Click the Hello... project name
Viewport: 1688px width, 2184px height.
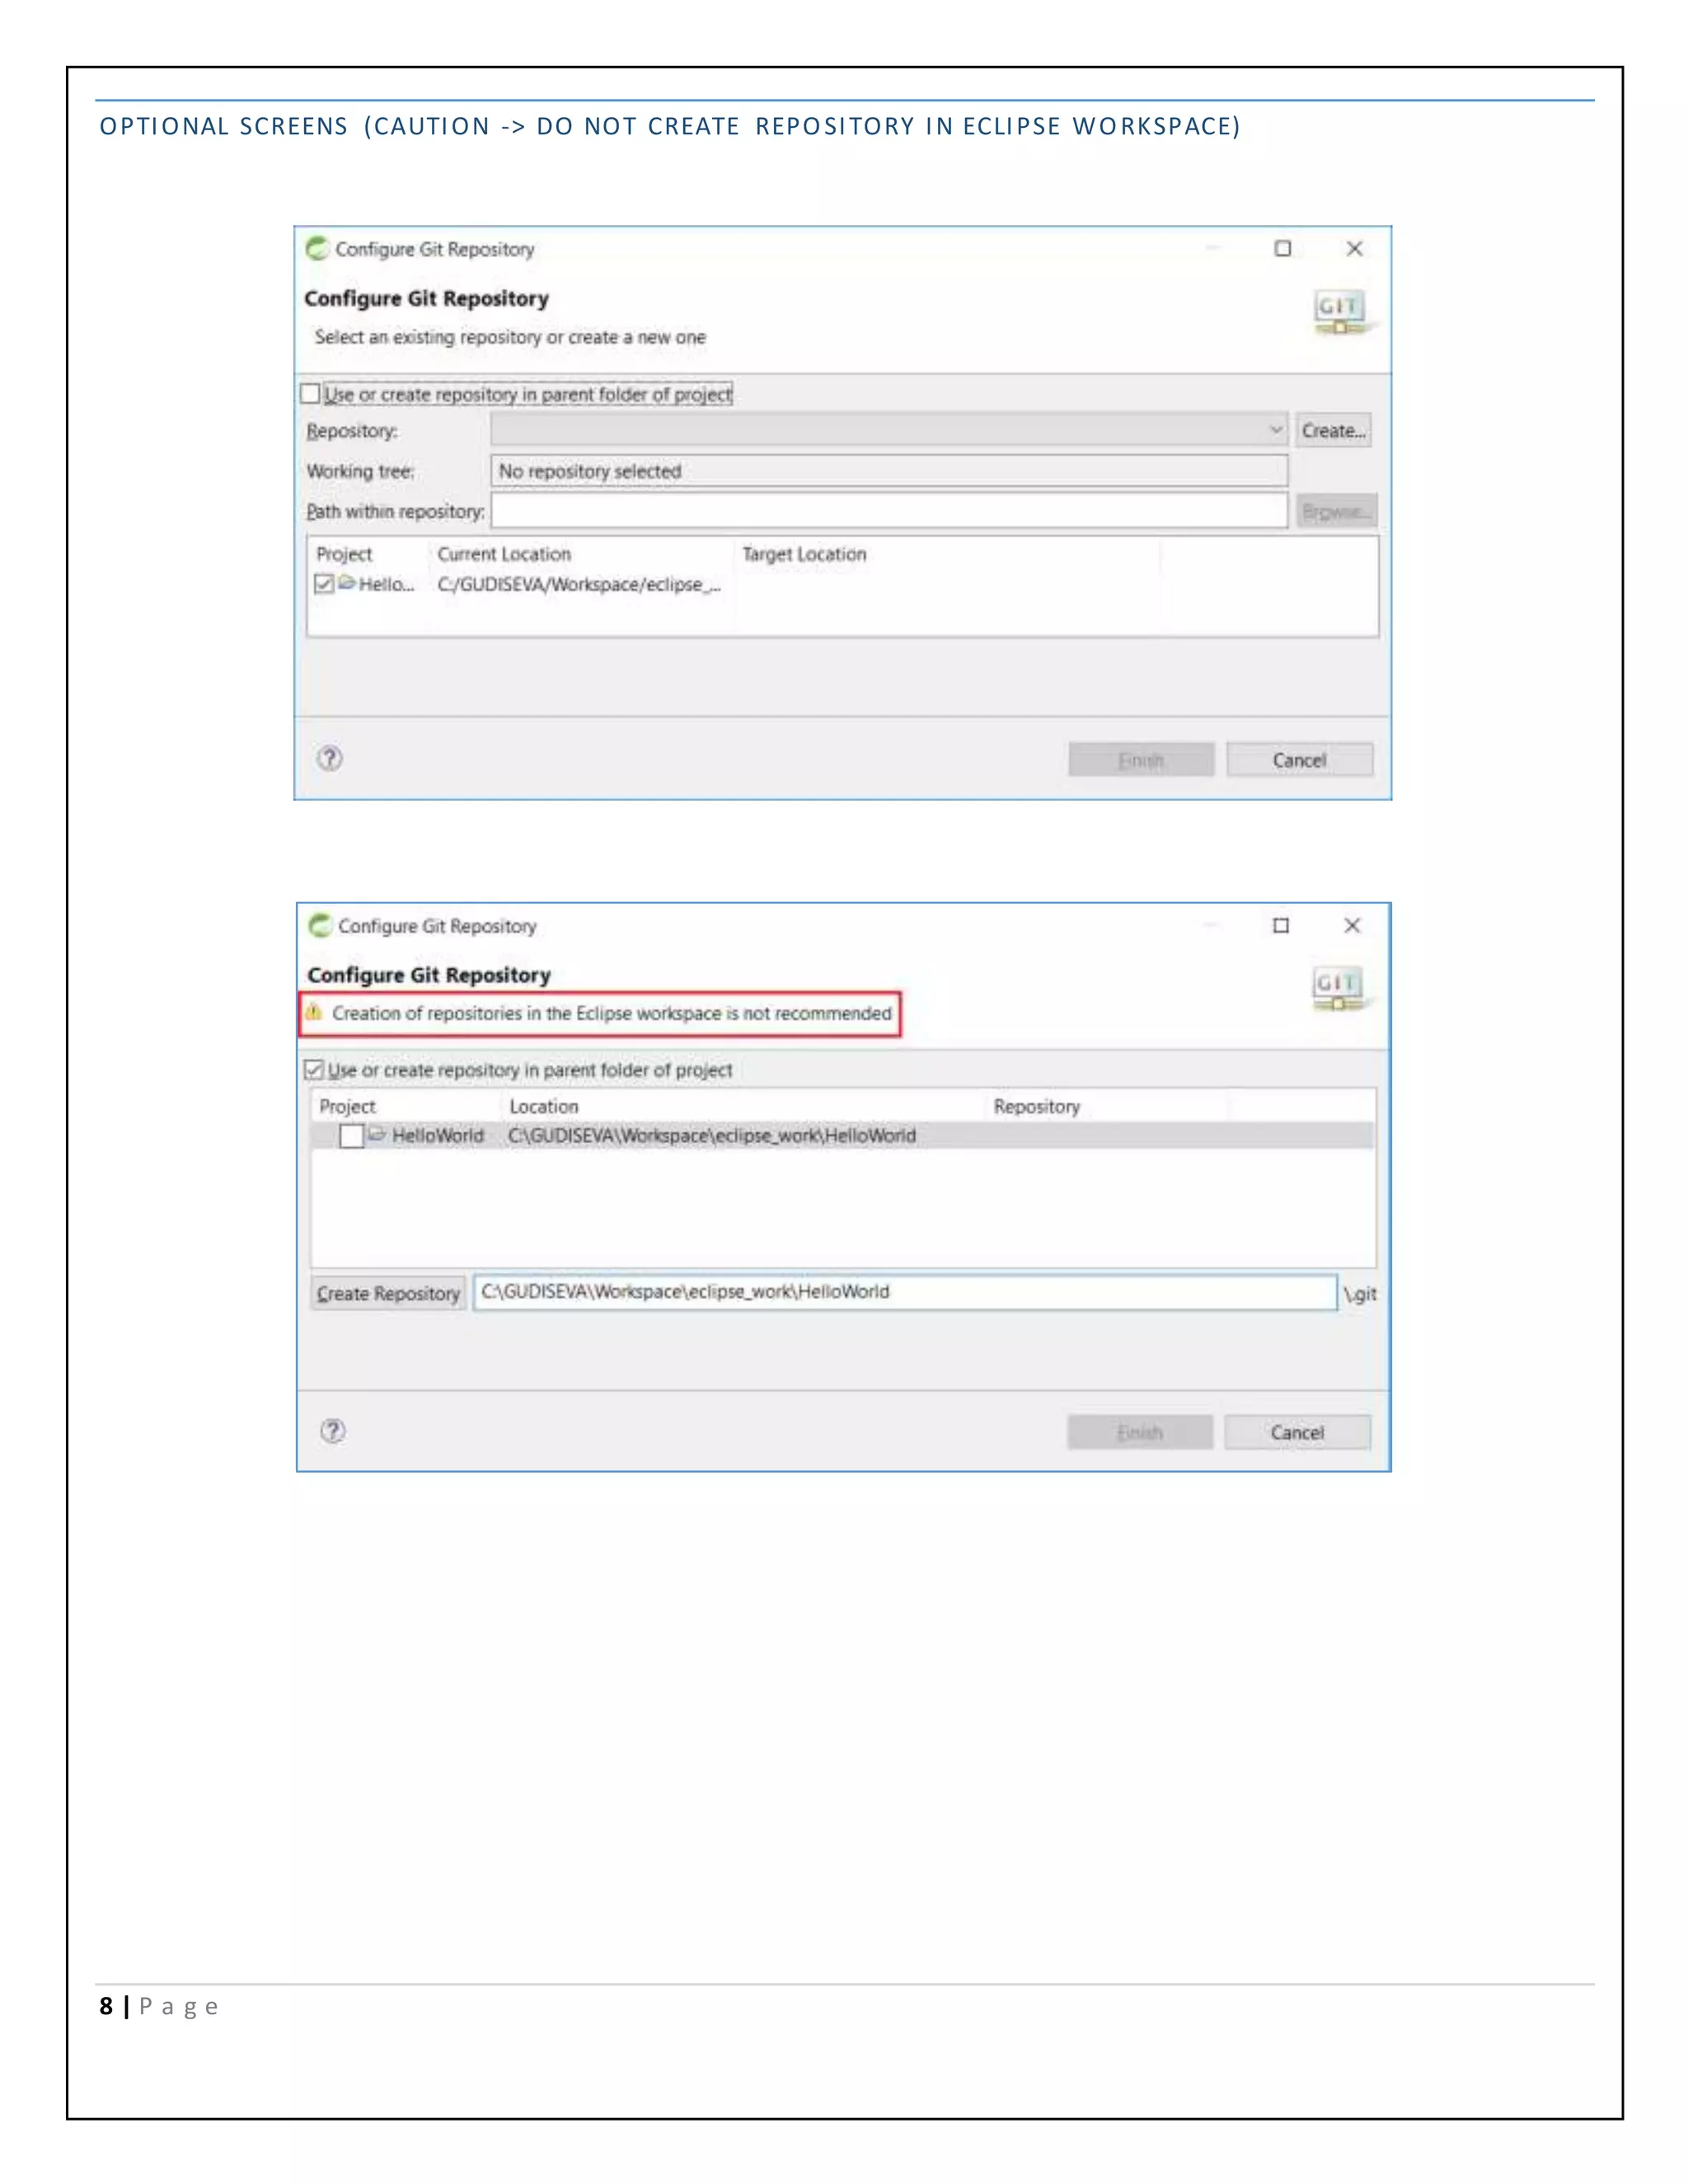386,584
